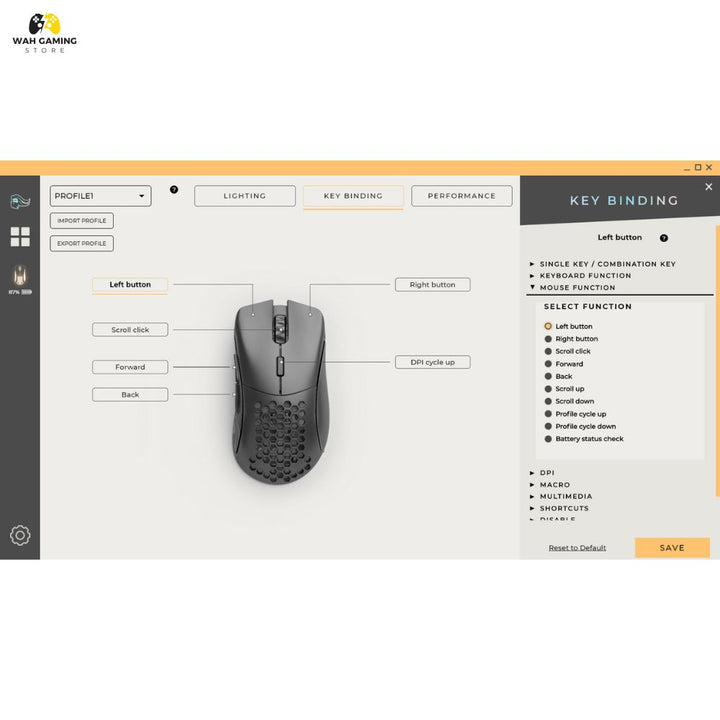Click the key binding panel's orange scrollbar
This screenshot has width=720, height=720.
tap(717, 360)
